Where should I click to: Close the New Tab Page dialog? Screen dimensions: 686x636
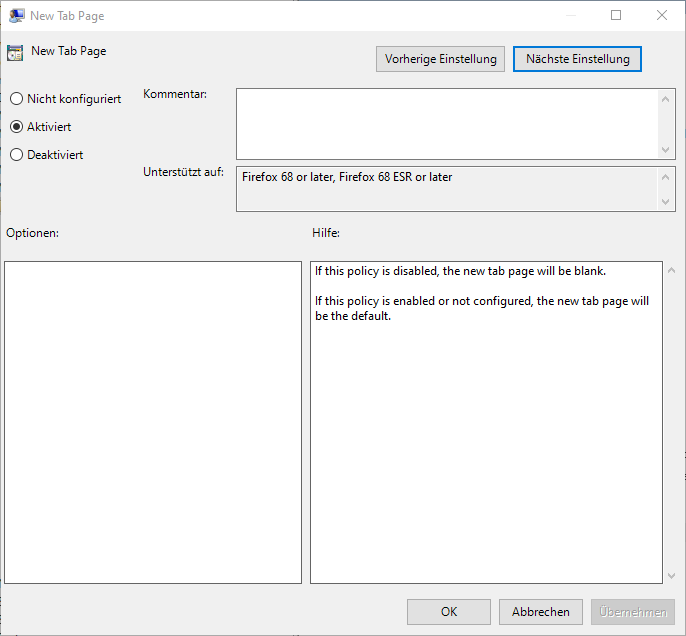(x=662, y=15)
